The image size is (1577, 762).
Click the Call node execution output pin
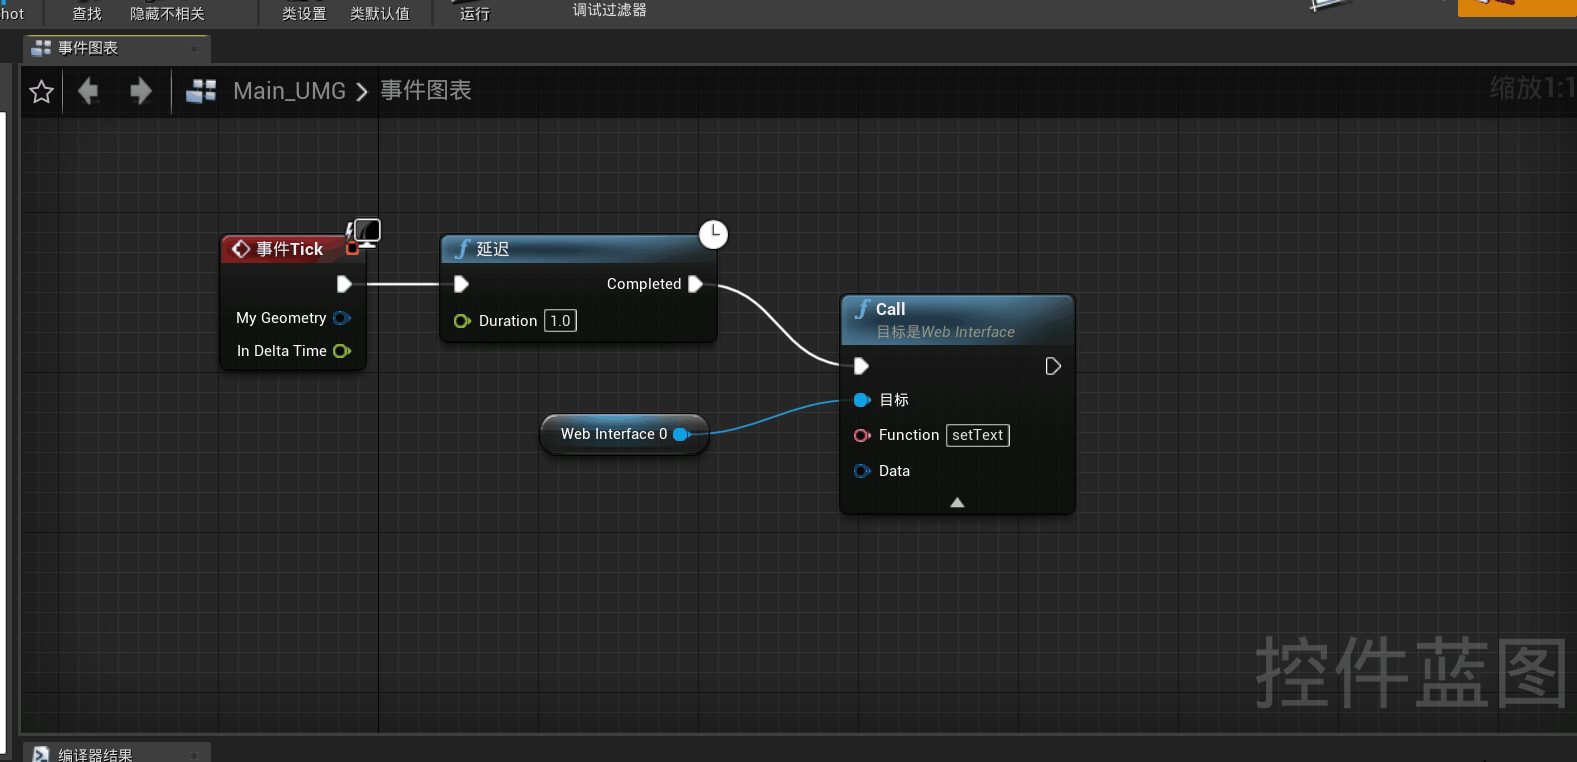click(x=1053, y=366)
